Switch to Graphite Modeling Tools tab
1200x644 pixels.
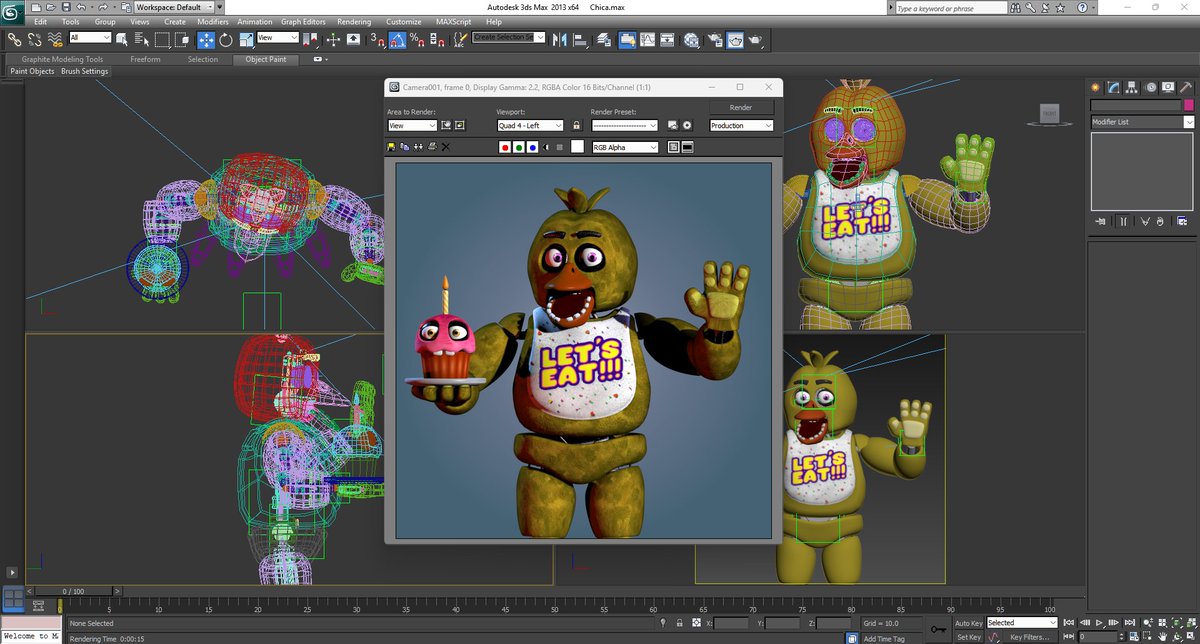(62, 59)
